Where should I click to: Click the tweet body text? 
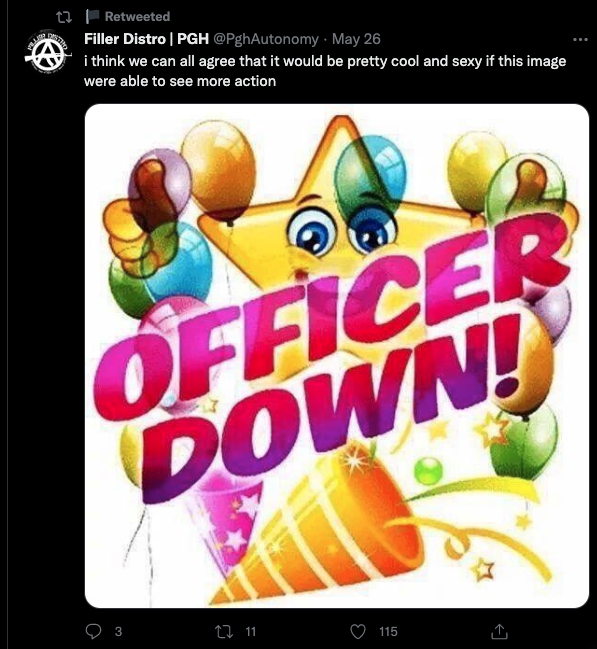(325, 71)
